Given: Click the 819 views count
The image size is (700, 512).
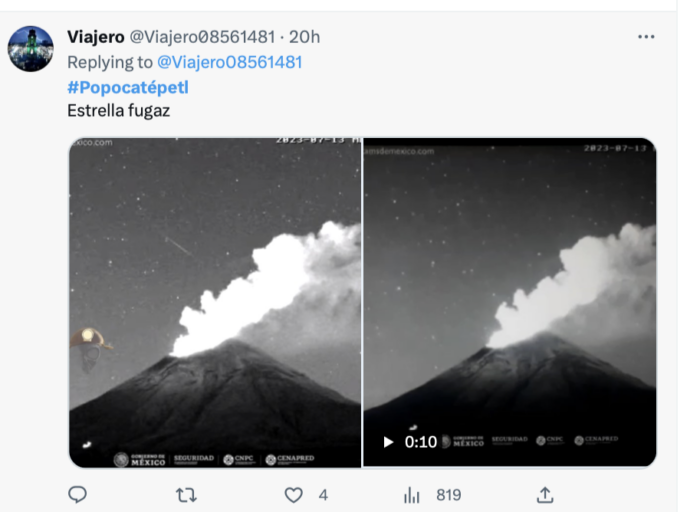Looking at the screenshot, I should pos(448,494).
